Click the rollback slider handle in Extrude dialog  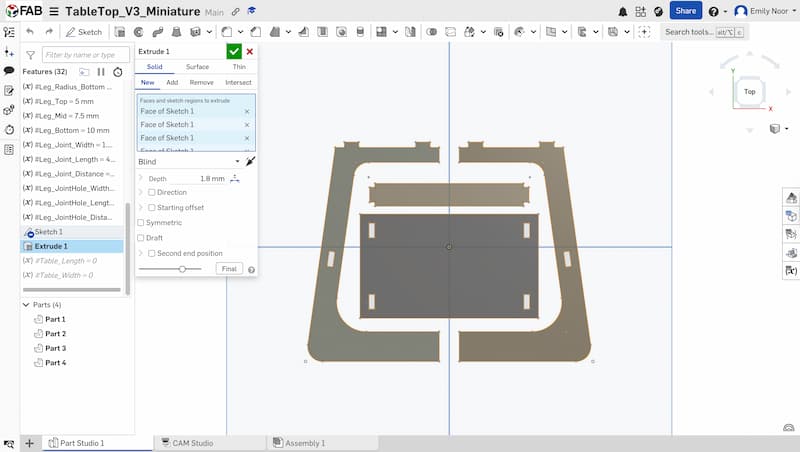[182, 269]
